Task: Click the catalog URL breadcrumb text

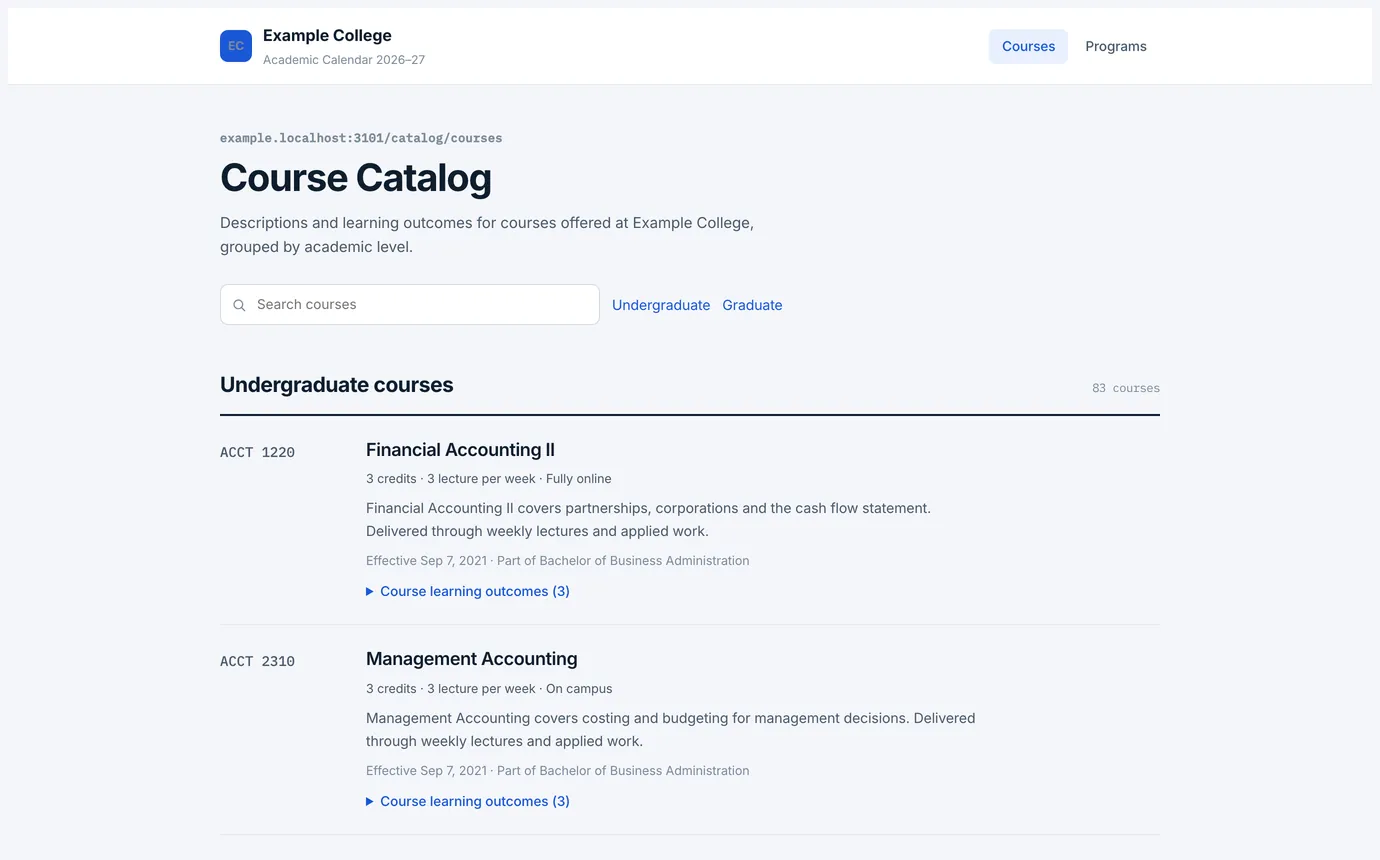Action: [361, 138]
